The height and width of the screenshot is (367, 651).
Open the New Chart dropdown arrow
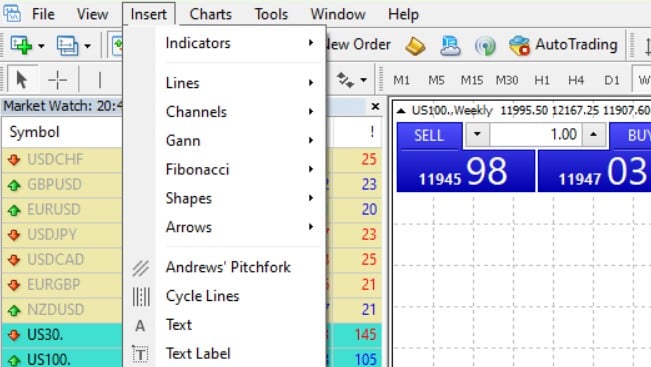coord(41,46)
